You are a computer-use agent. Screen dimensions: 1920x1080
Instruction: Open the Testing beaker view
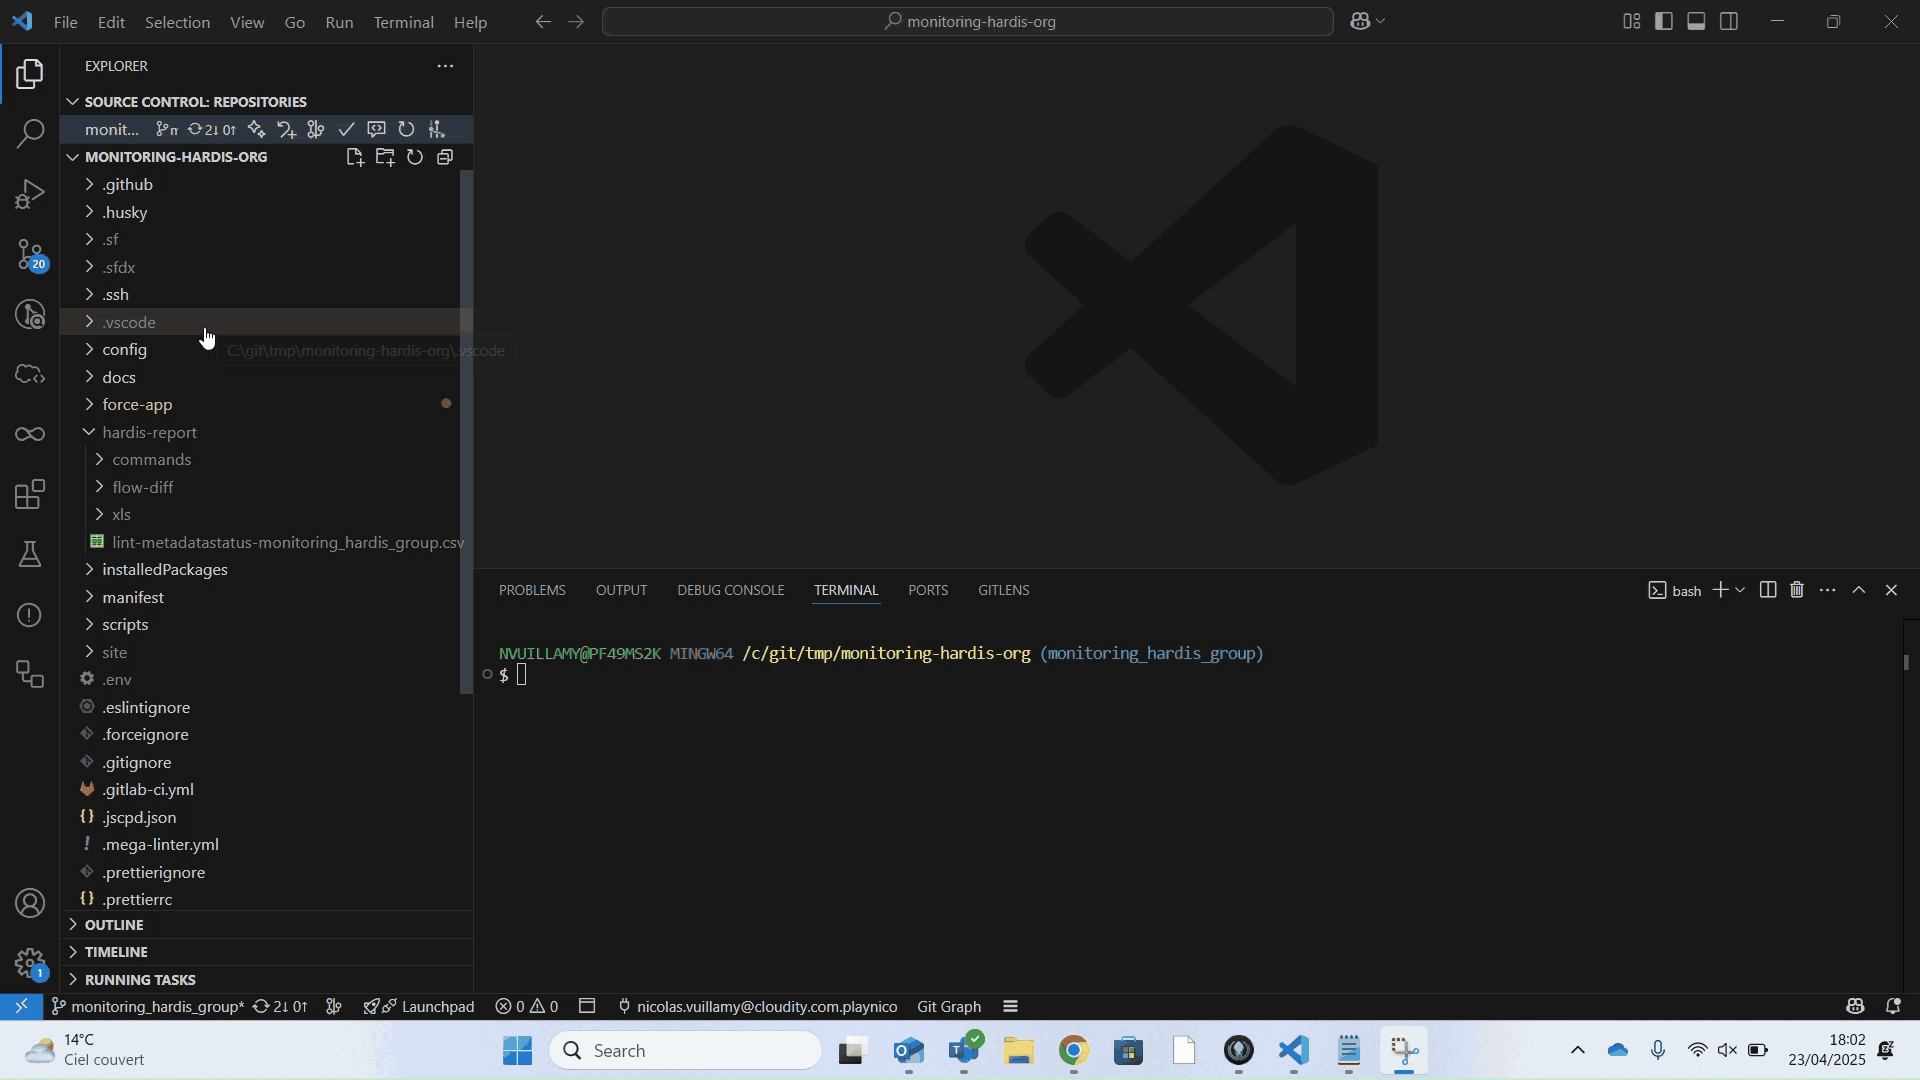(x=30, y=554)
